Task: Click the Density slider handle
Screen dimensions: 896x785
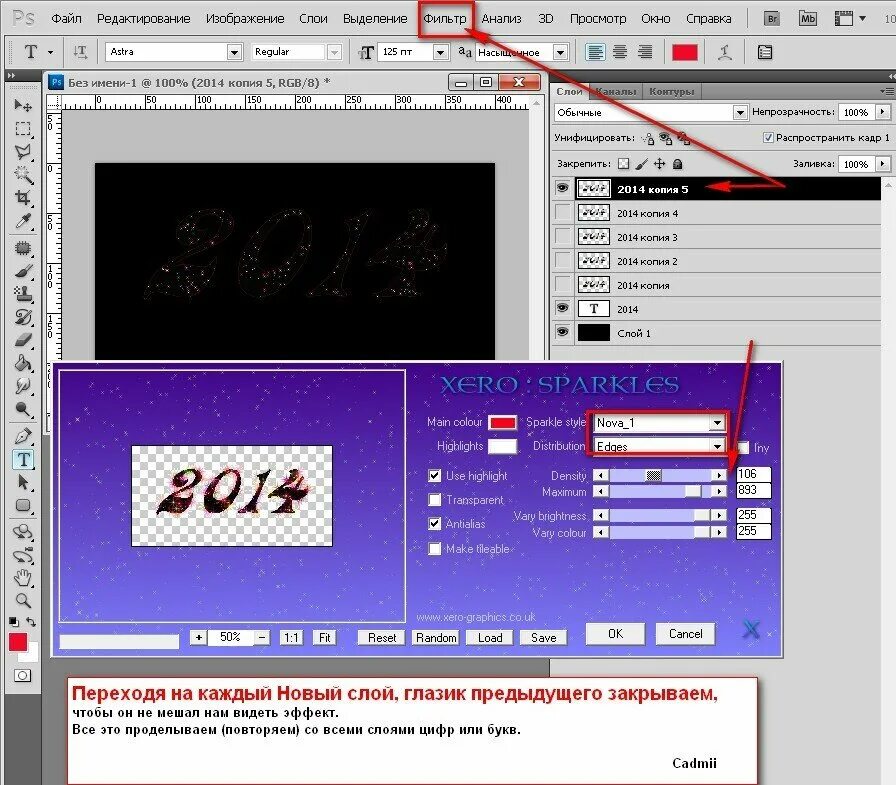Action: click(654, 475)
